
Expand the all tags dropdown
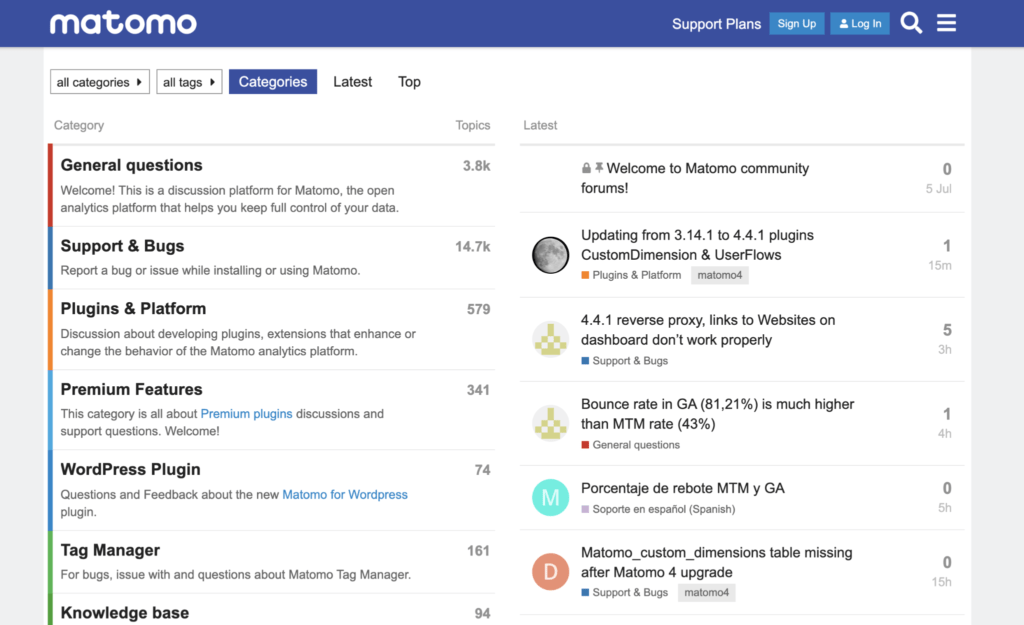coord(188,81)
